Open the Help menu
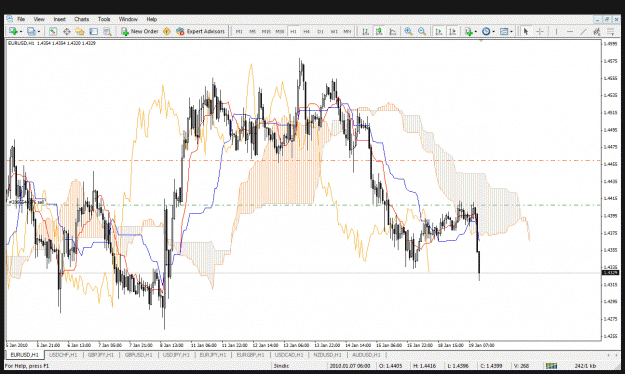 click(151, 19)
